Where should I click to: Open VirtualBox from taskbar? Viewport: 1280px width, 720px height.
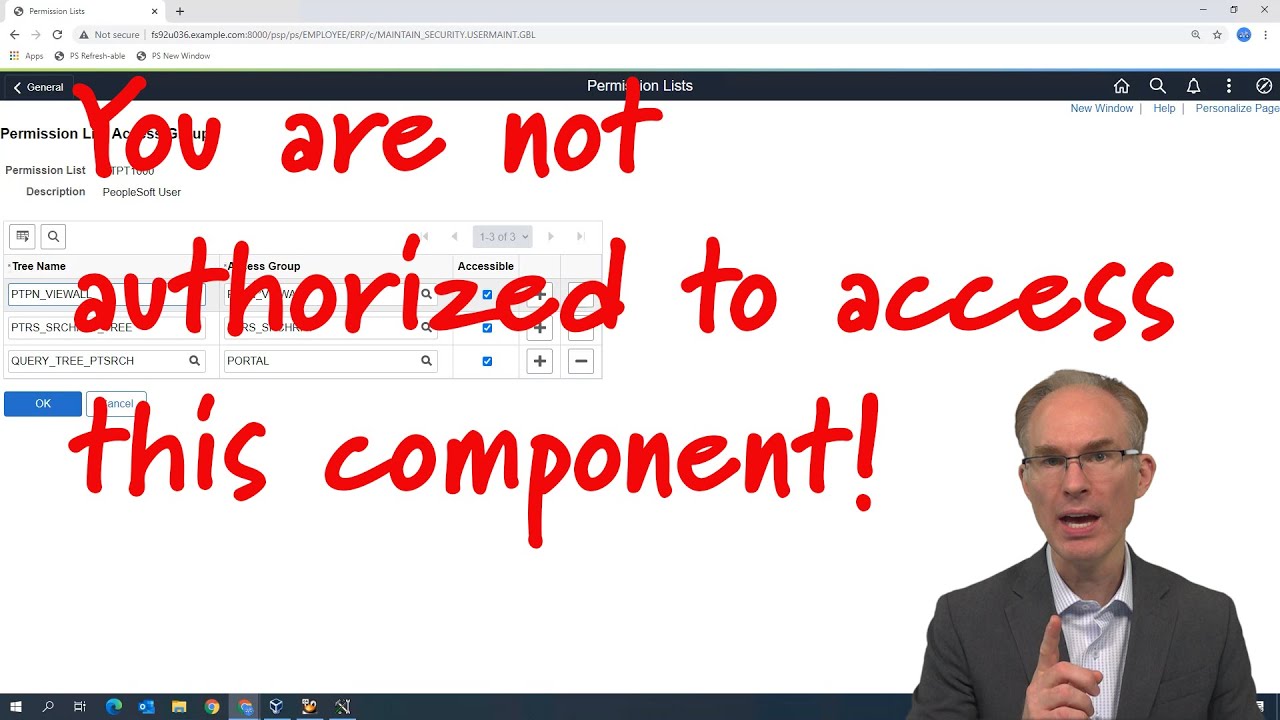pos(276,707)
